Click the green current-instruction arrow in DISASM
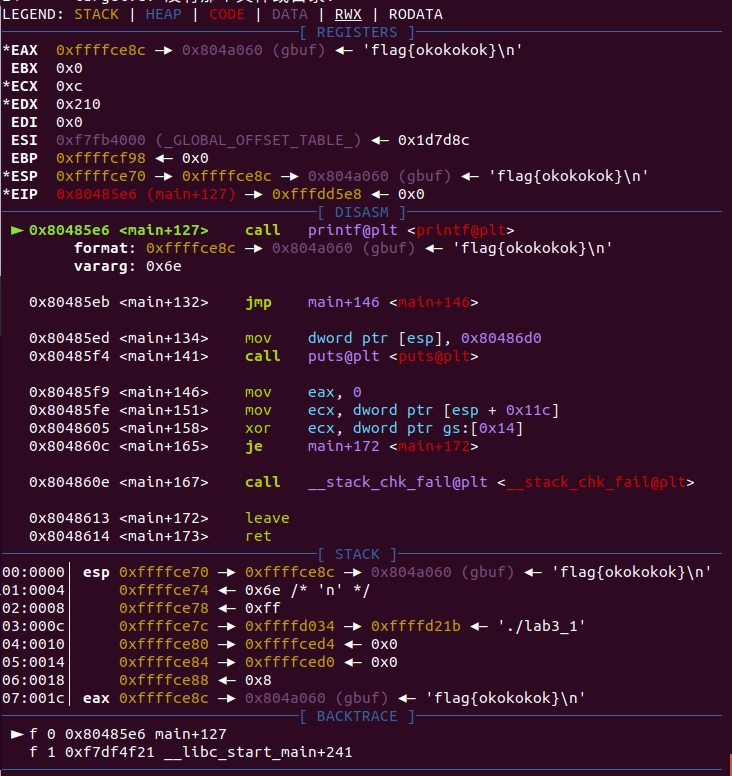 coord(17,230)
